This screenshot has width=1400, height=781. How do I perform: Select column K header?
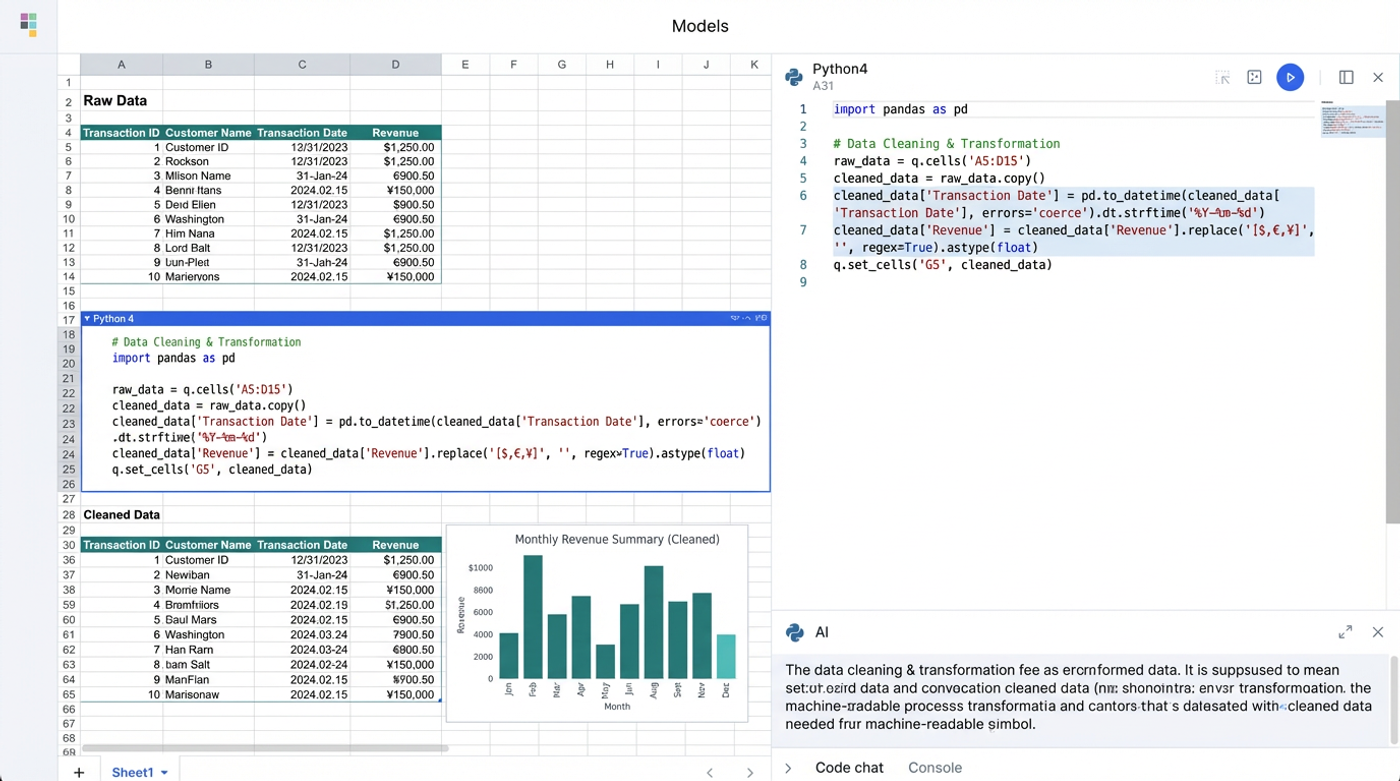[753, 64]
